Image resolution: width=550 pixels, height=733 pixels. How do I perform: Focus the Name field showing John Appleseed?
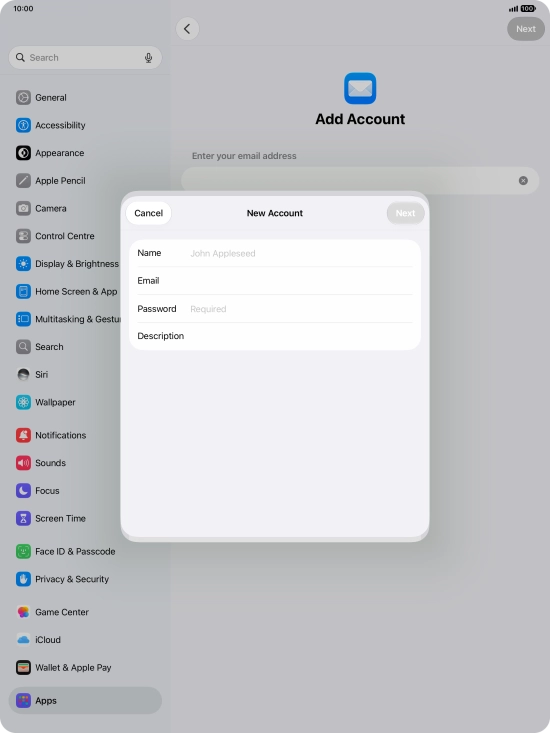pos(275,253)
